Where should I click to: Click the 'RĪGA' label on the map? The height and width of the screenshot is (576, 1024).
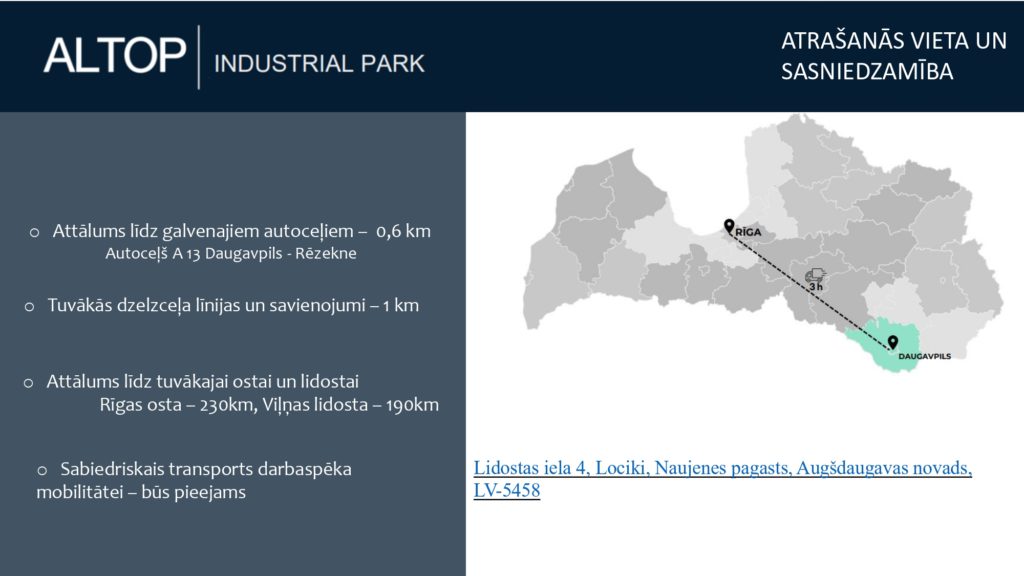point(749,231)
